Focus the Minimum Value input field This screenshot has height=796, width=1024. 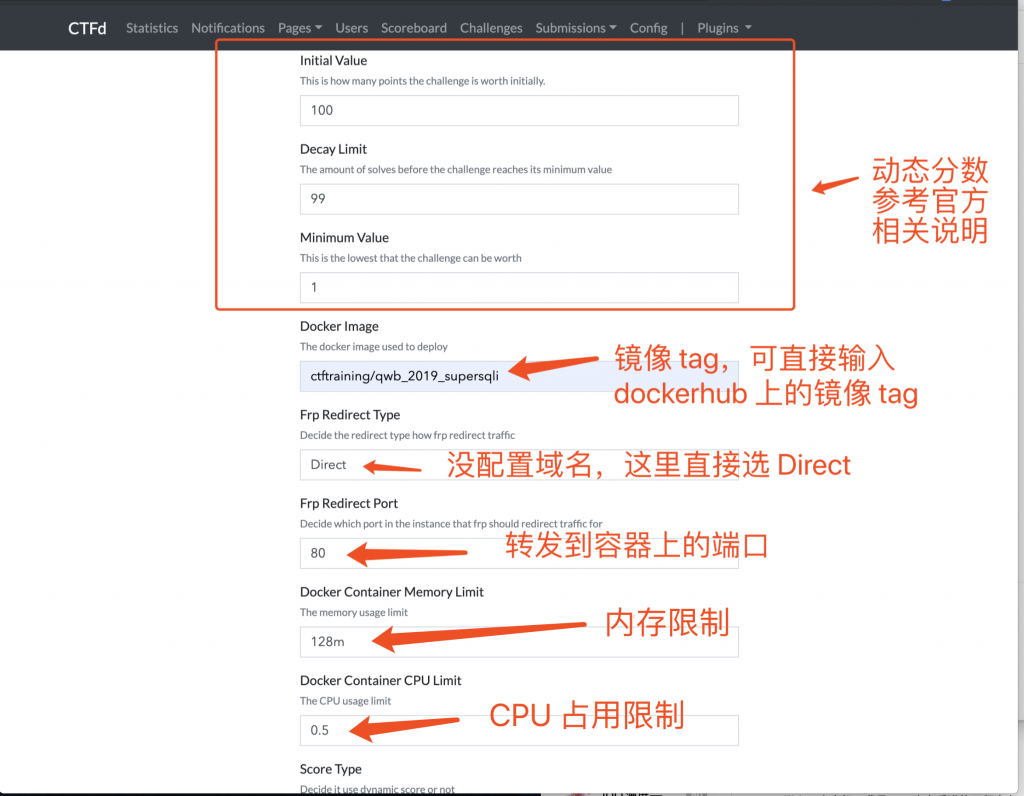pos(519,287)
